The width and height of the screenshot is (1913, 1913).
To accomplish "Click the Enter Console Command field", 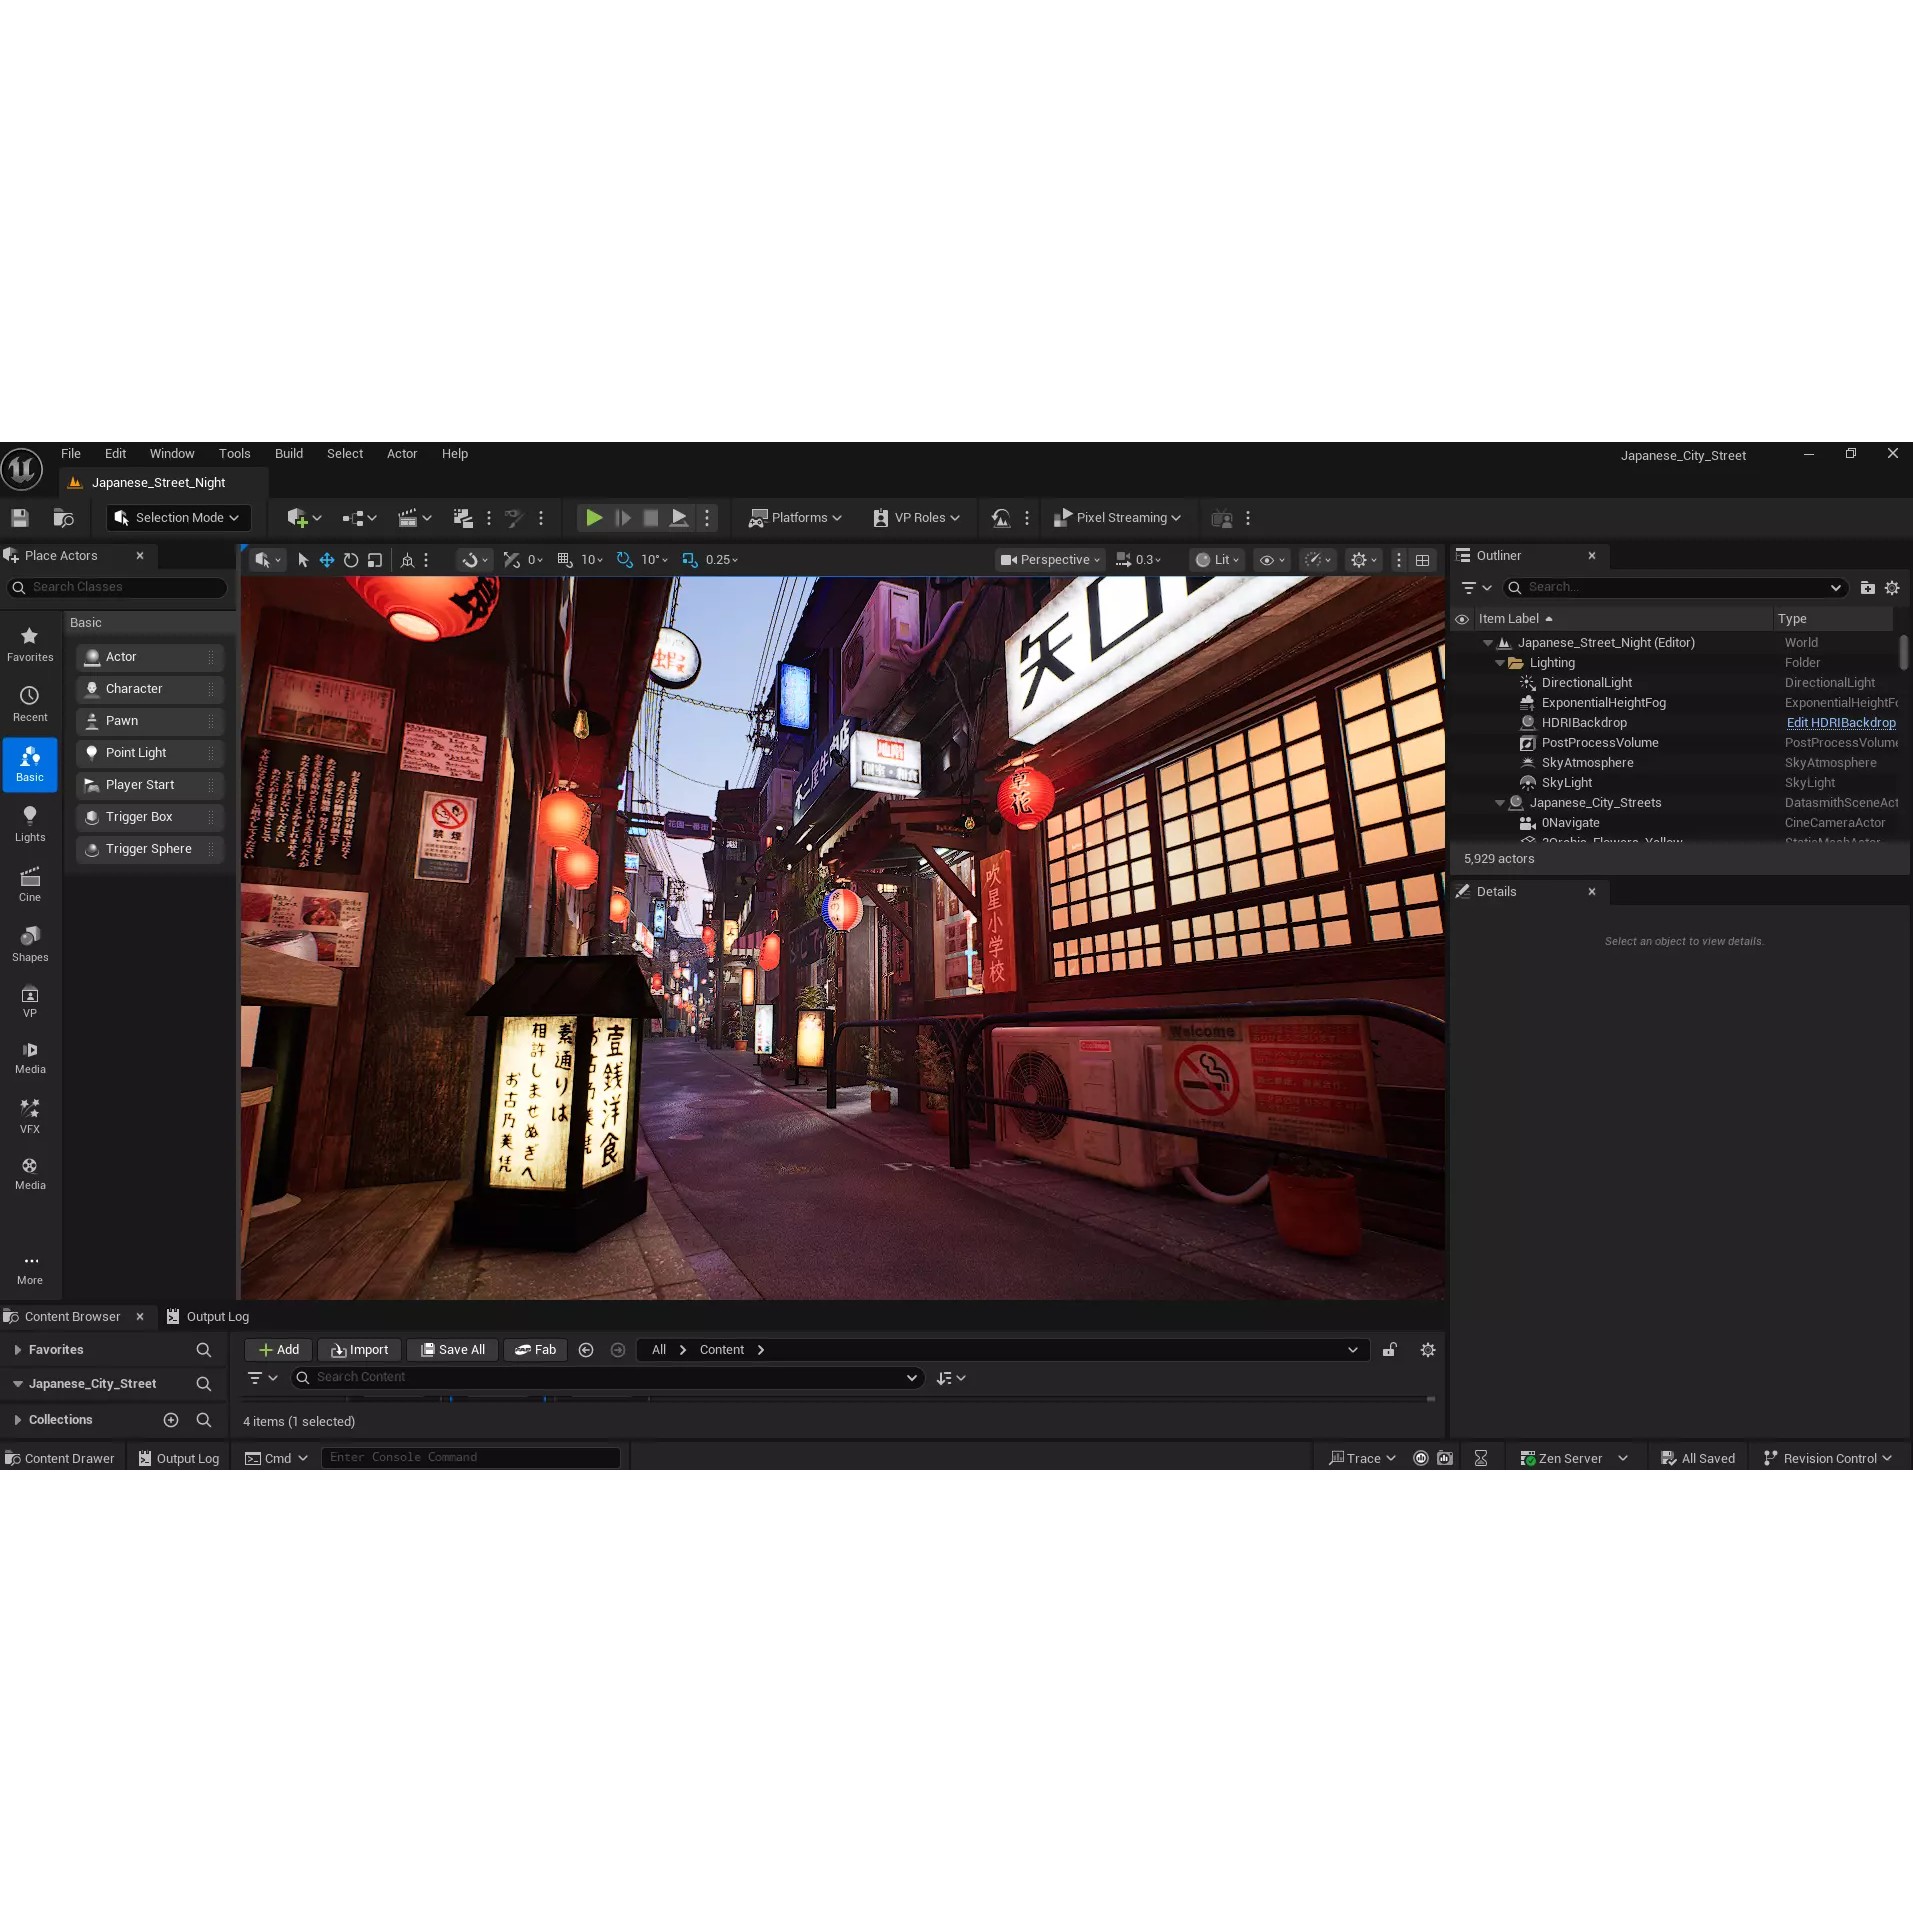I will tap(470, 1457).
